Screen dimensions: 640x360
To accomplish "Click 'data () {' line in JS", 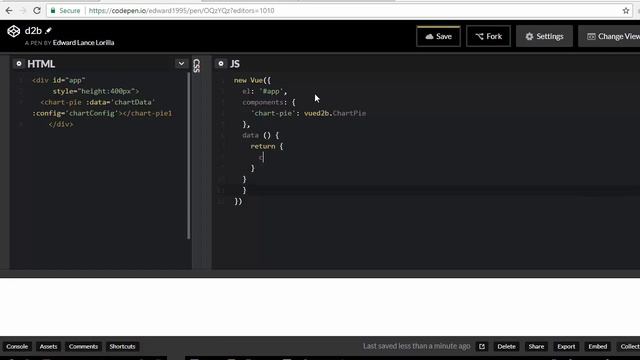I will (x=260, y=135).
